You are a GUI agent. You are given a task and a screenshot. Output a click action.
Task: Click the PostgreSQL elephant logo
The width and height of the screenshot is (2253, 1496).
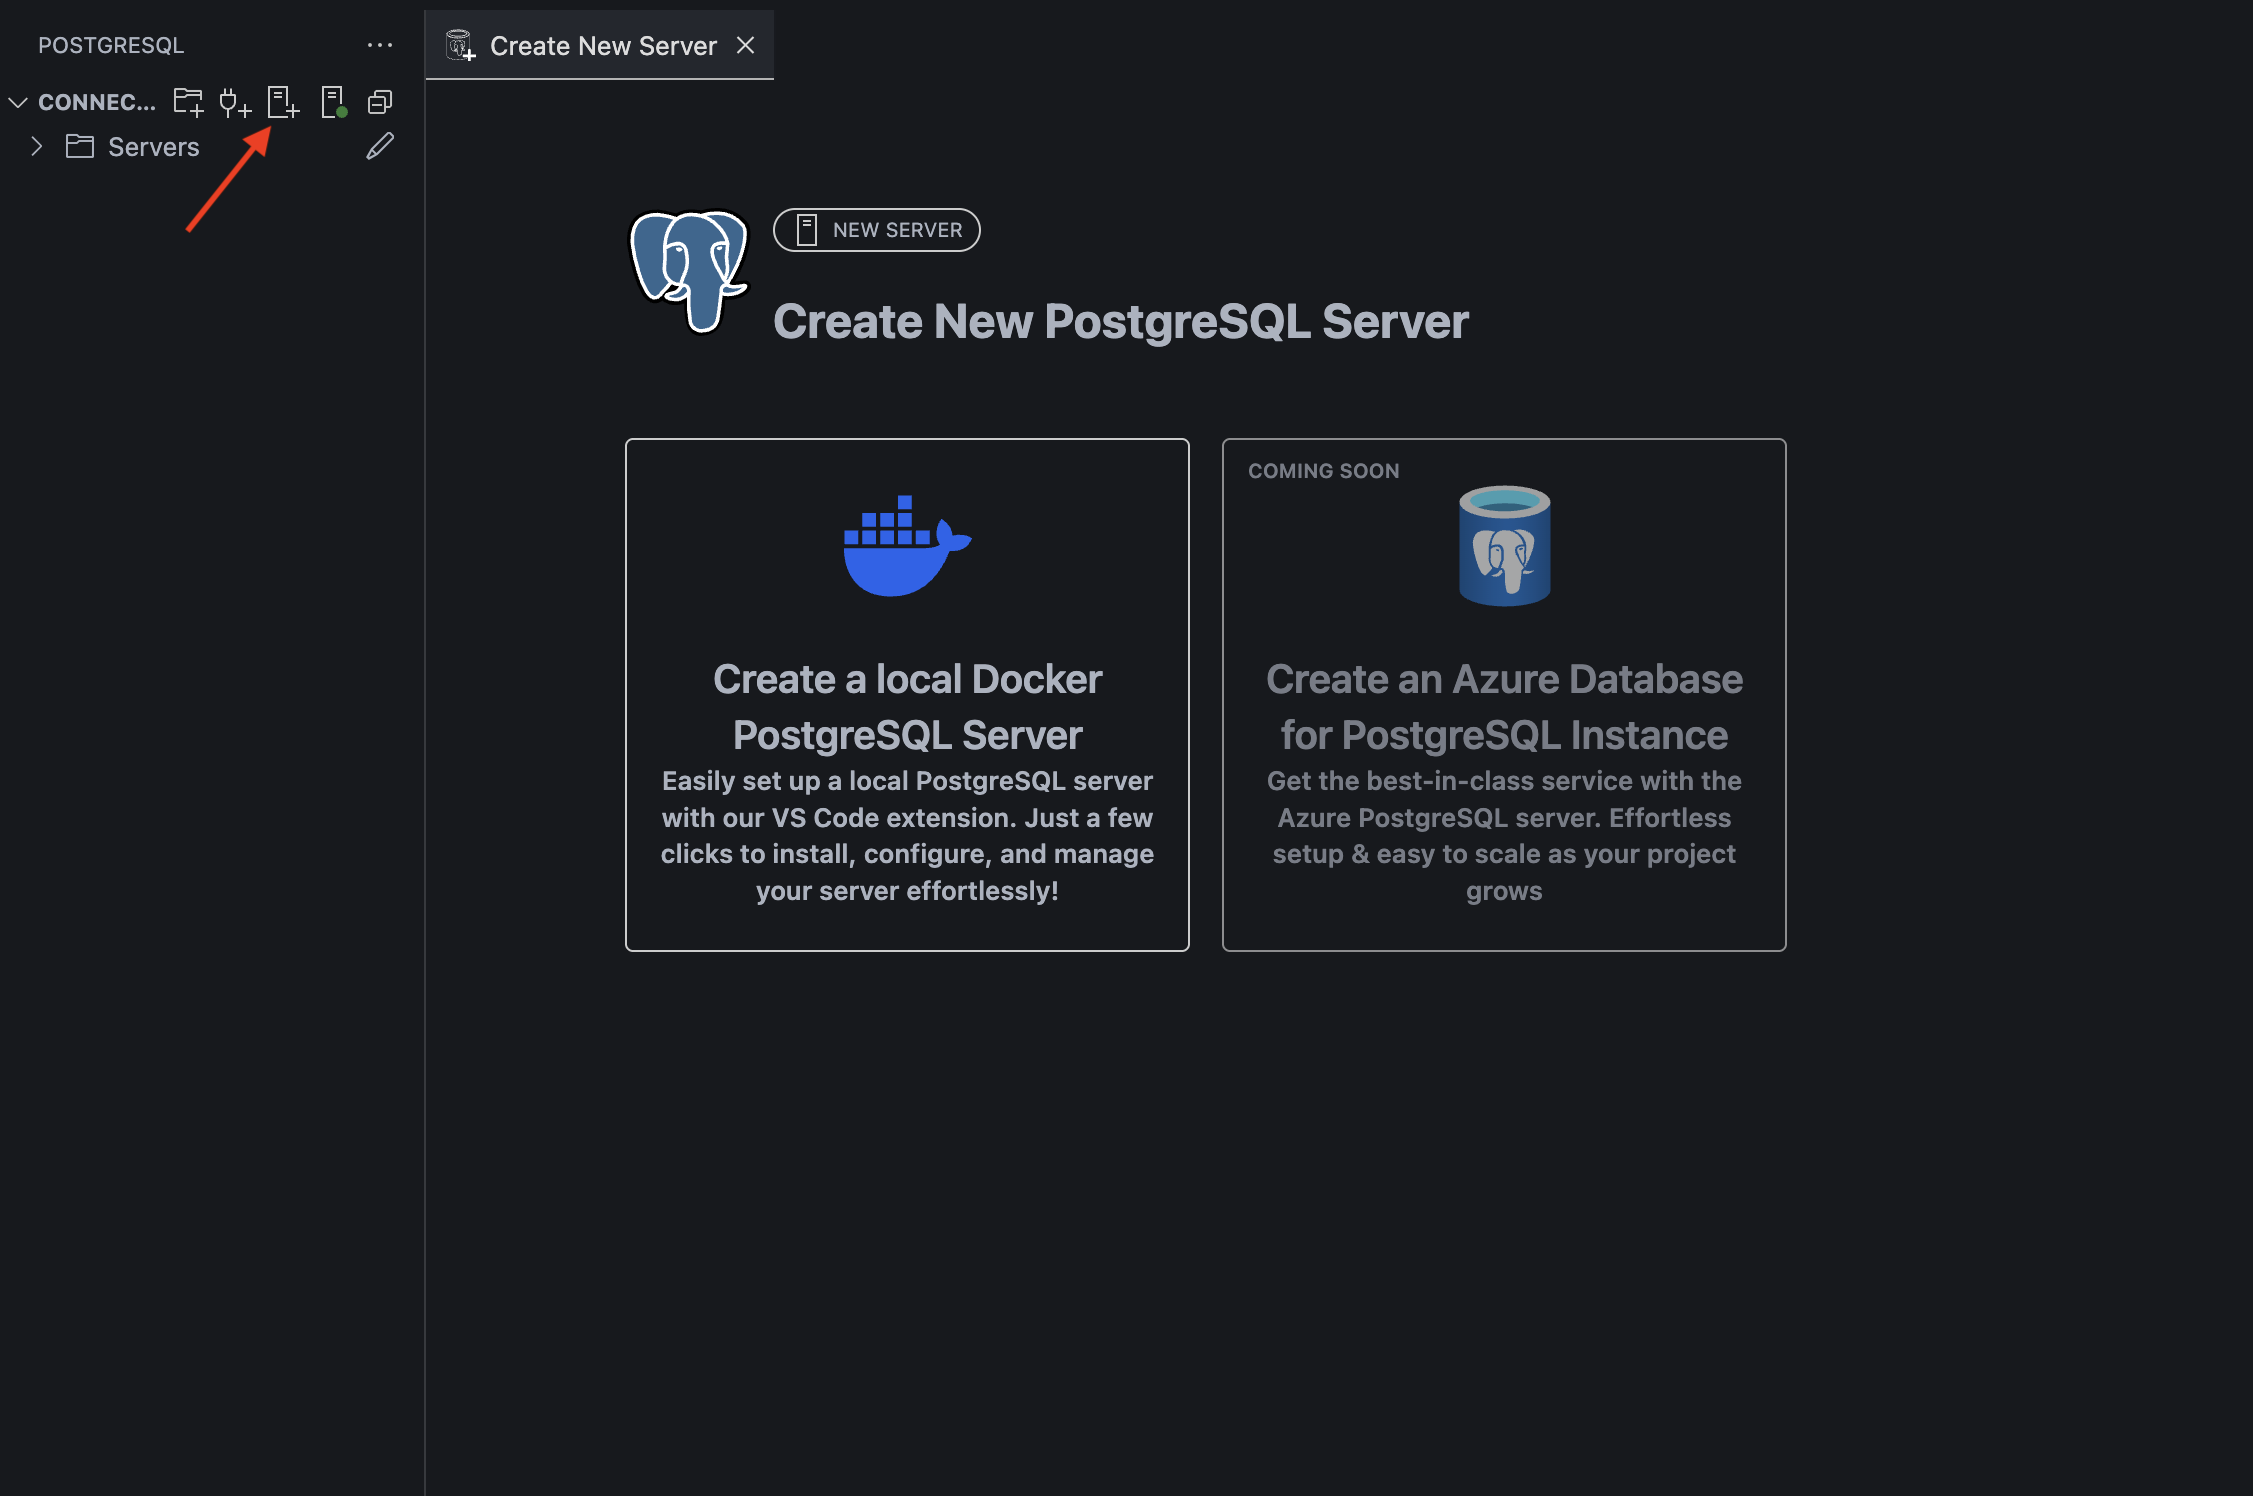pyautogui.click(x=687, y=271)
